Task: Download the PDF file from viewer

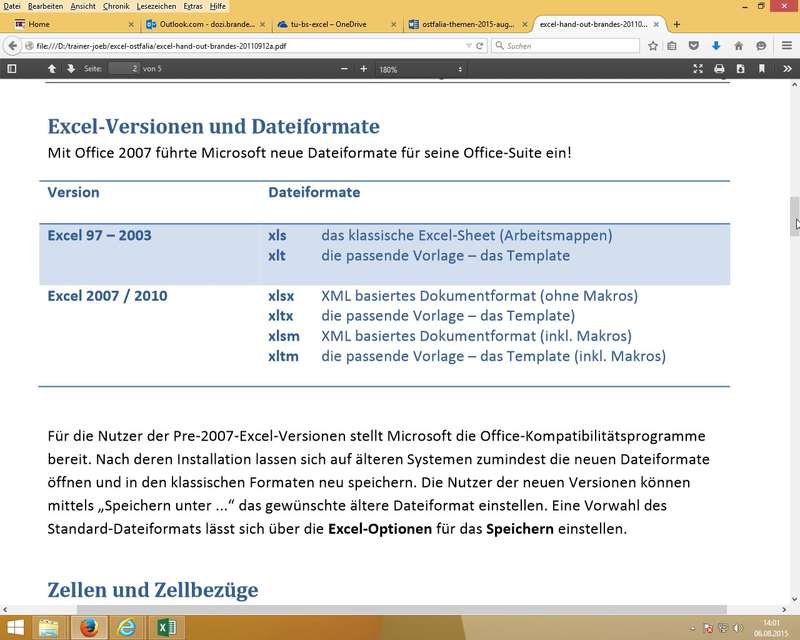Action: 740,69
